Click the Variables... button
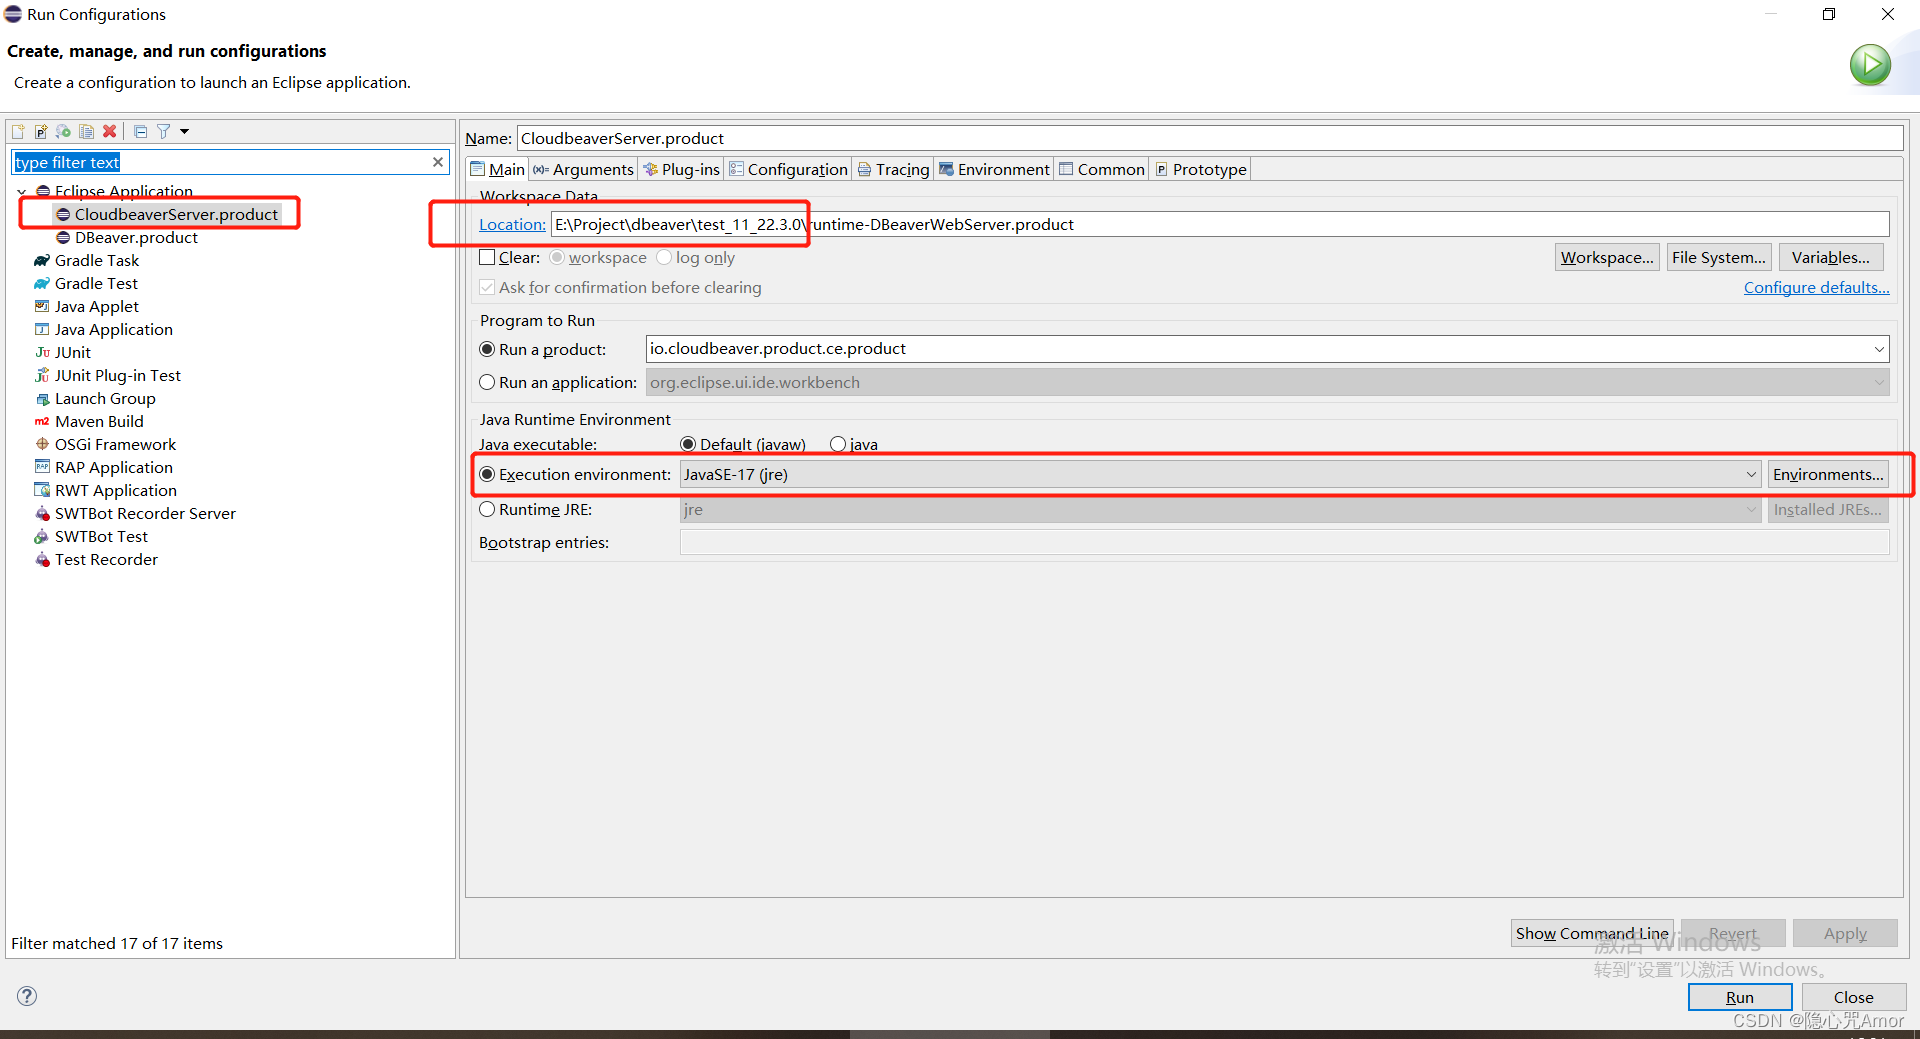The height and width of the screenshot is (1039, 1920). (1831, 257)
